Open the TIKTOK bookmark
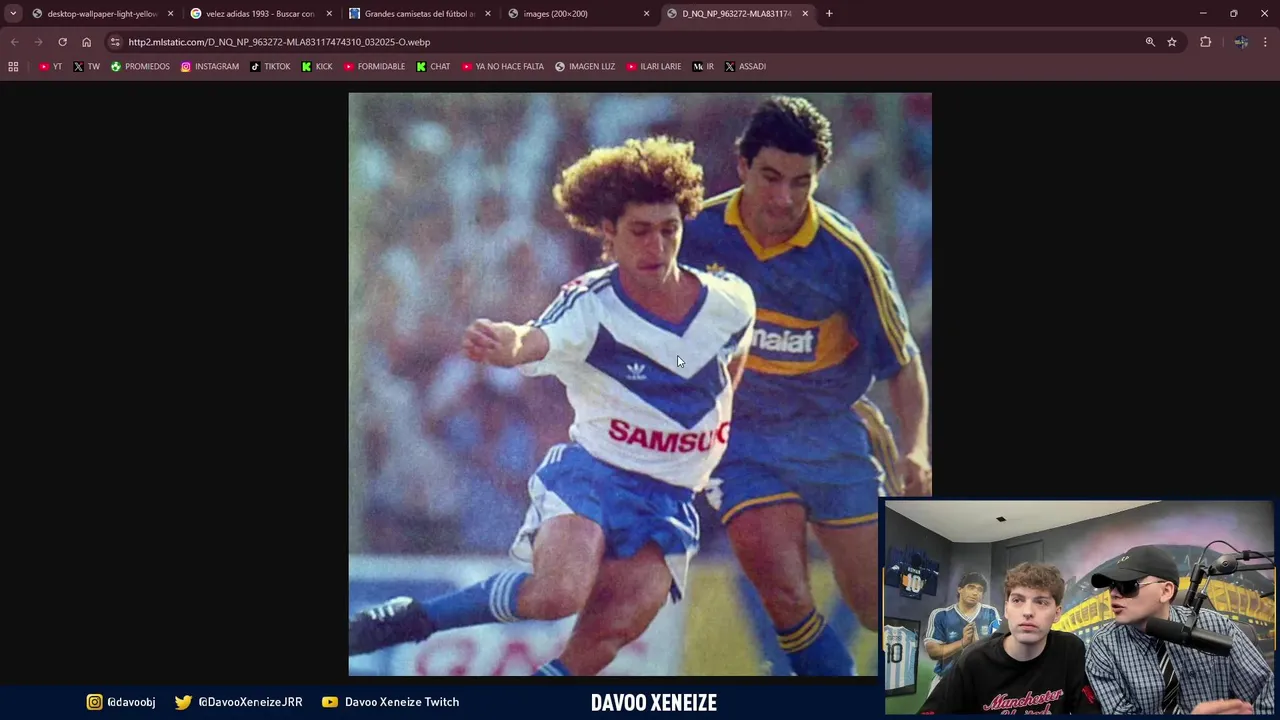Screen dimensions: 1280x720 [x=270, y=67]
